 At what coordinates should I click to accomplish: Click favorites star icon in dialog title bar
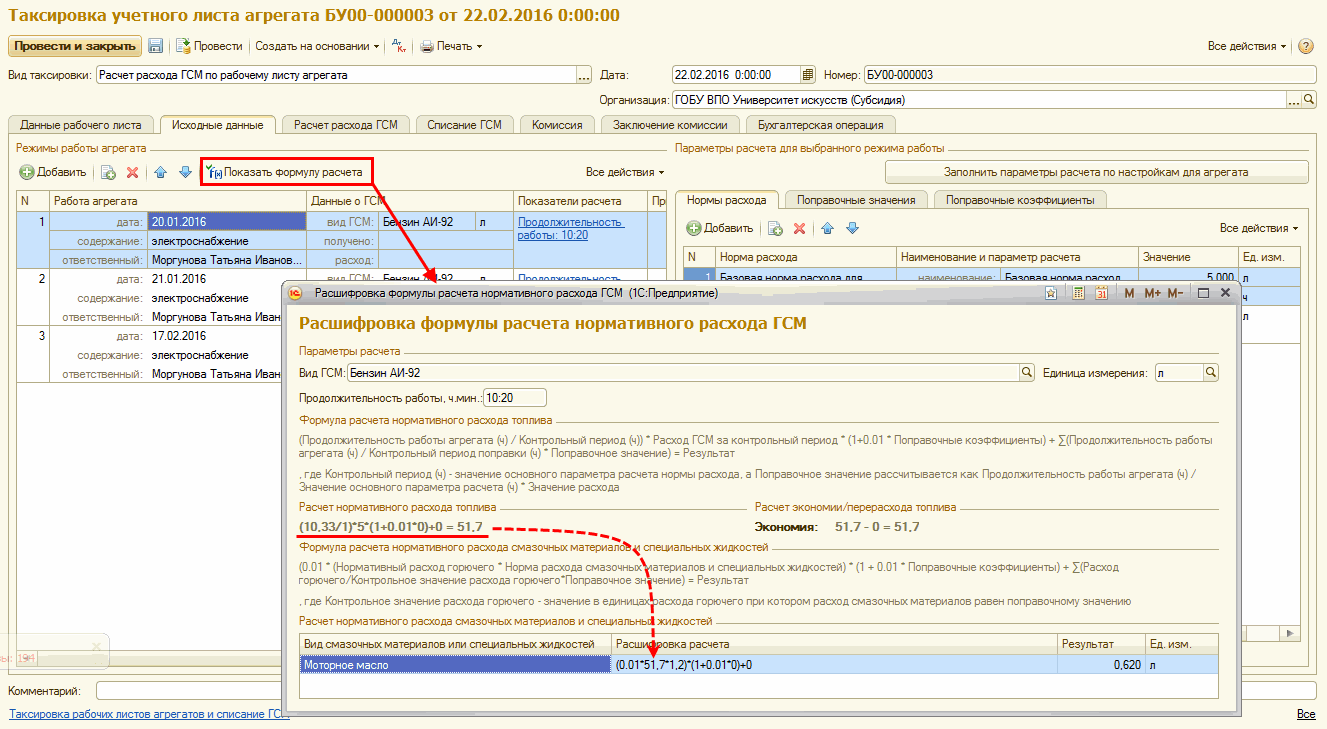tap(1051, 293)
